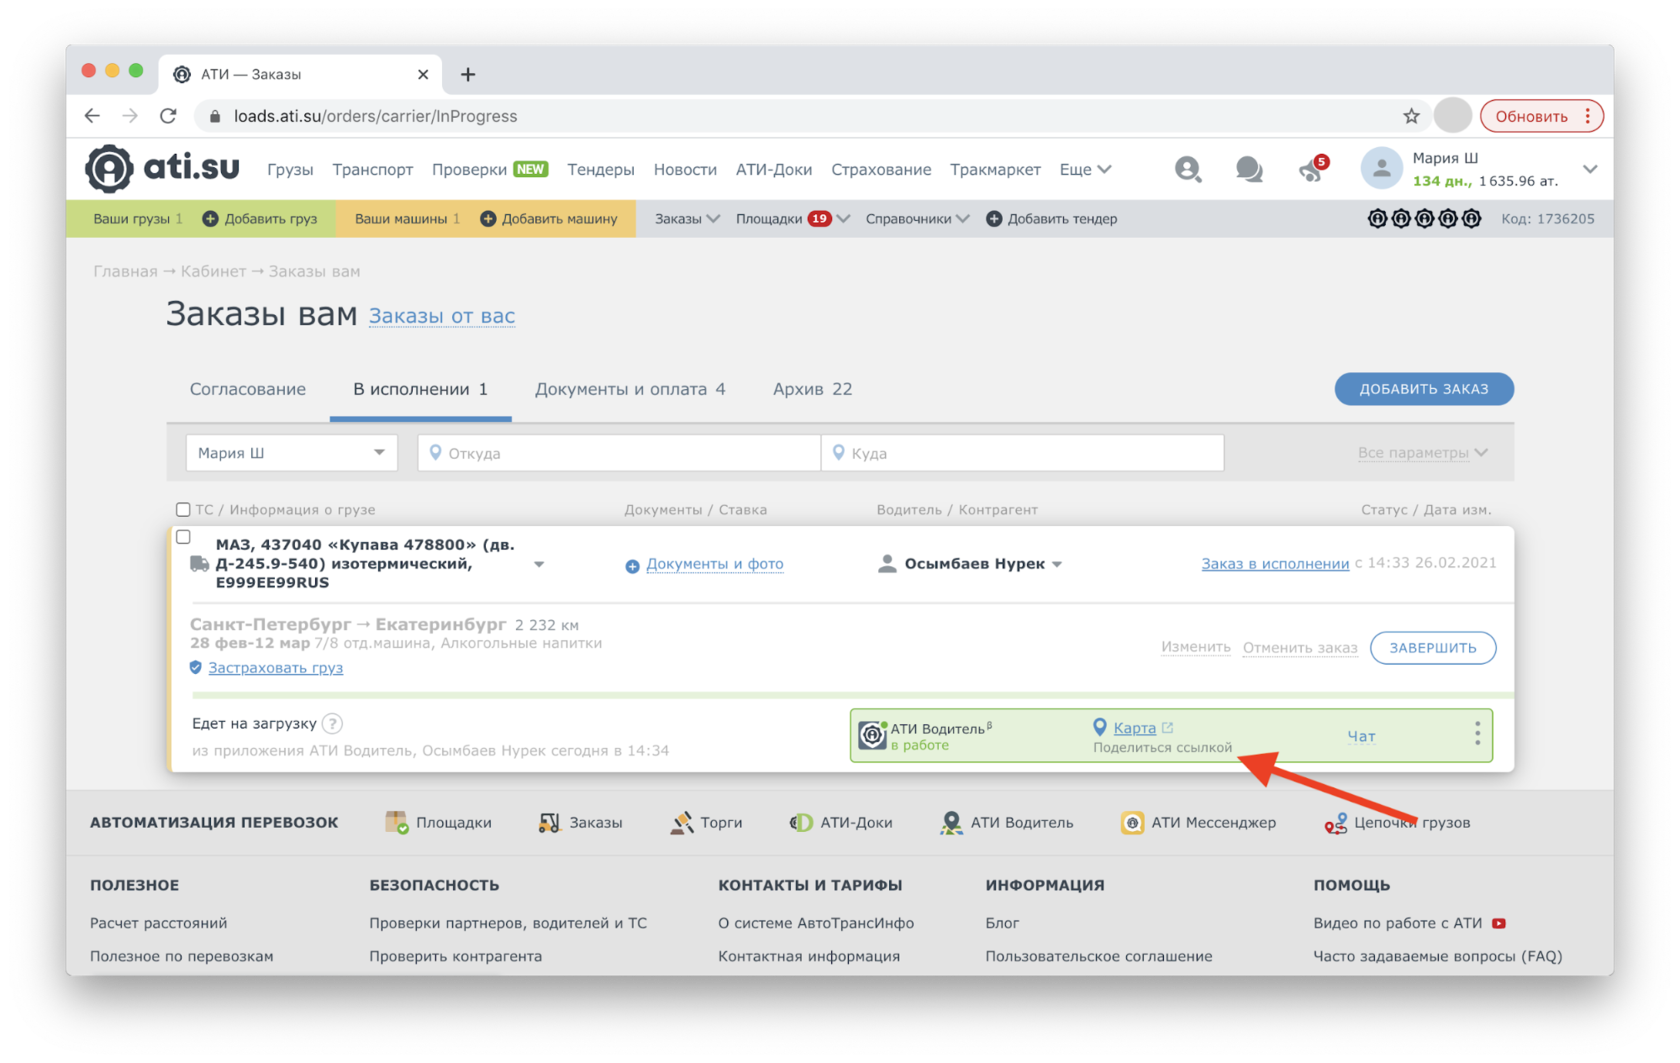Open Торги in automation footer
1680x1063 pixels.
706,823
